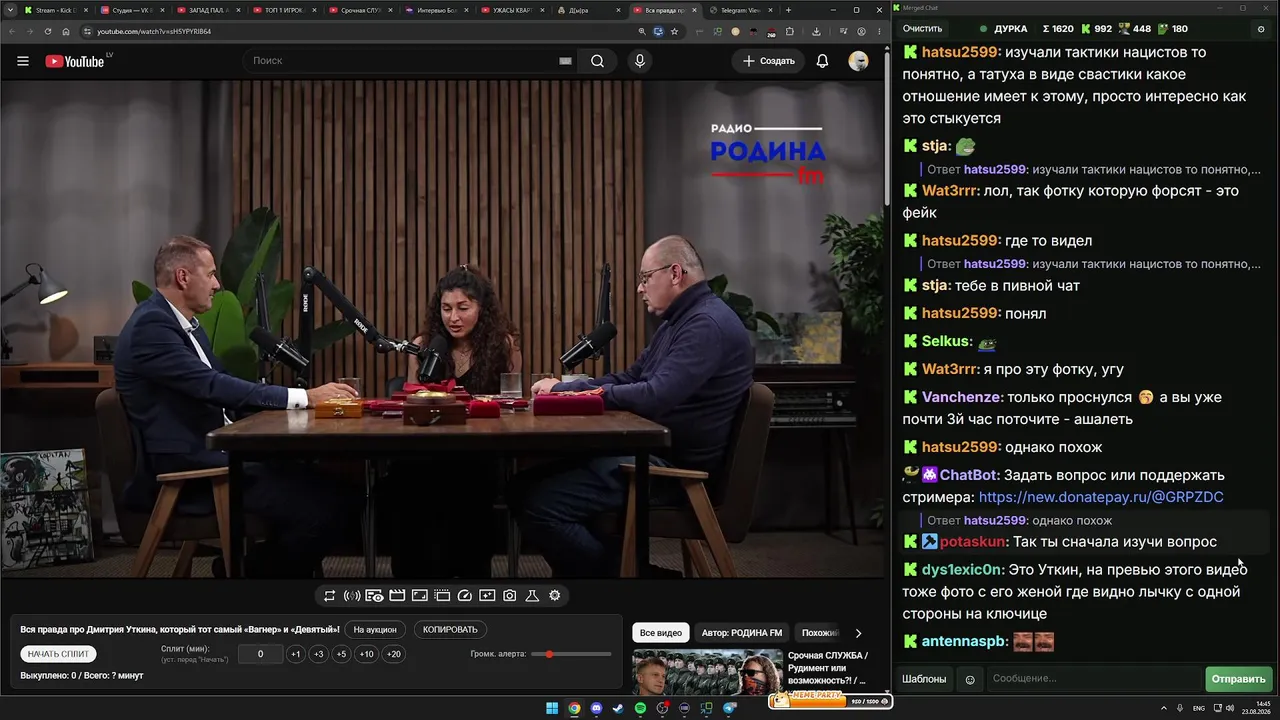Image resolution: width=1280 pixels, height=720 pixels.
Task: Add +1 minute to split
Action: click(x=295, y=654)
